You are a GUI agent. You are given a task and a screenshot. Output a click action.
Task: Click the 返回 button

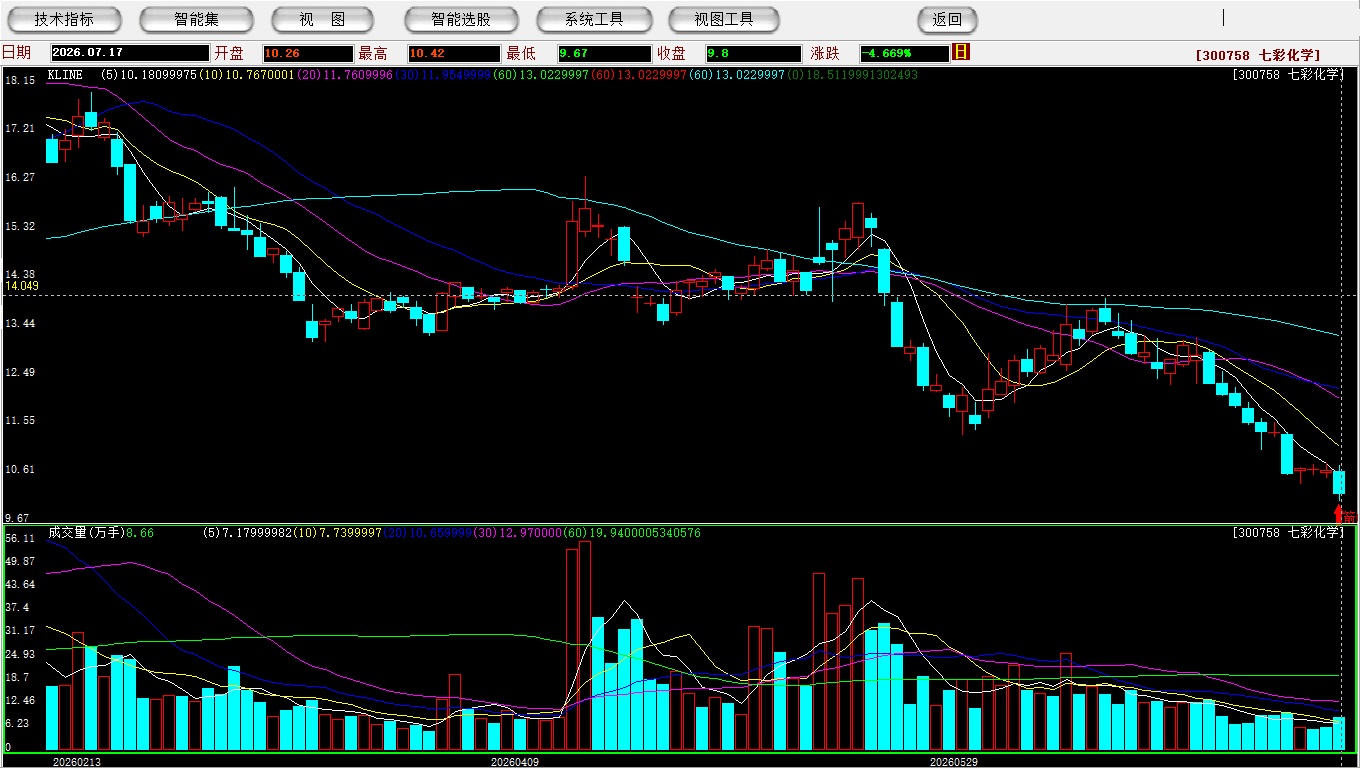(947, 19)
